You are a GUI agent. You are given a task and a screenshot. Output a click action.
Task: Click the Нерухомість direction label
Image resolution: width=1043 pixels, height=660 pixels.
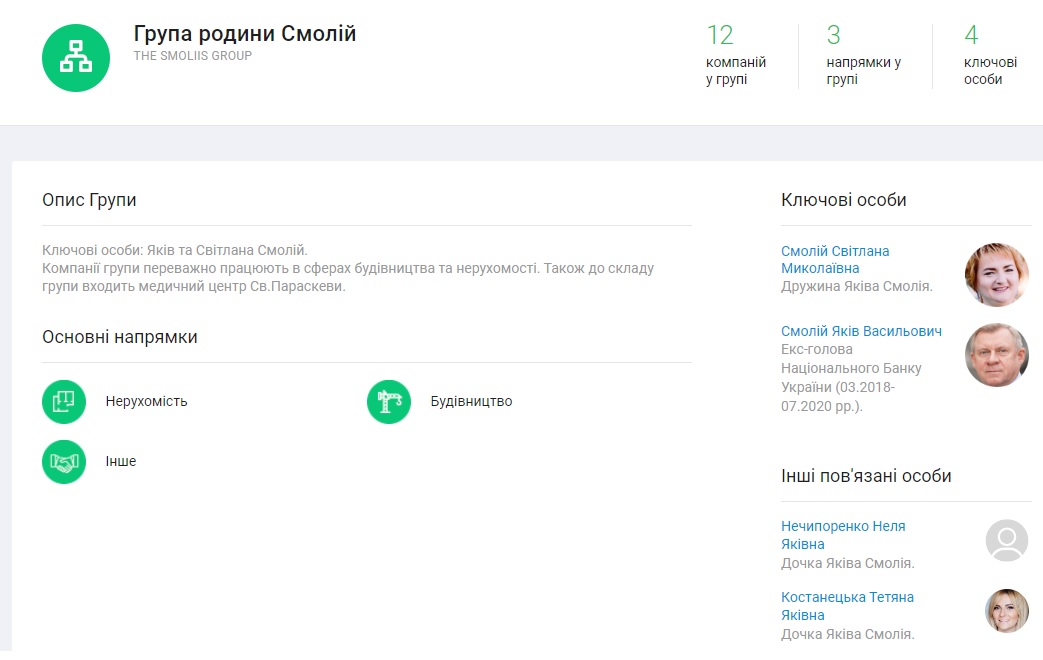[146, 402]
